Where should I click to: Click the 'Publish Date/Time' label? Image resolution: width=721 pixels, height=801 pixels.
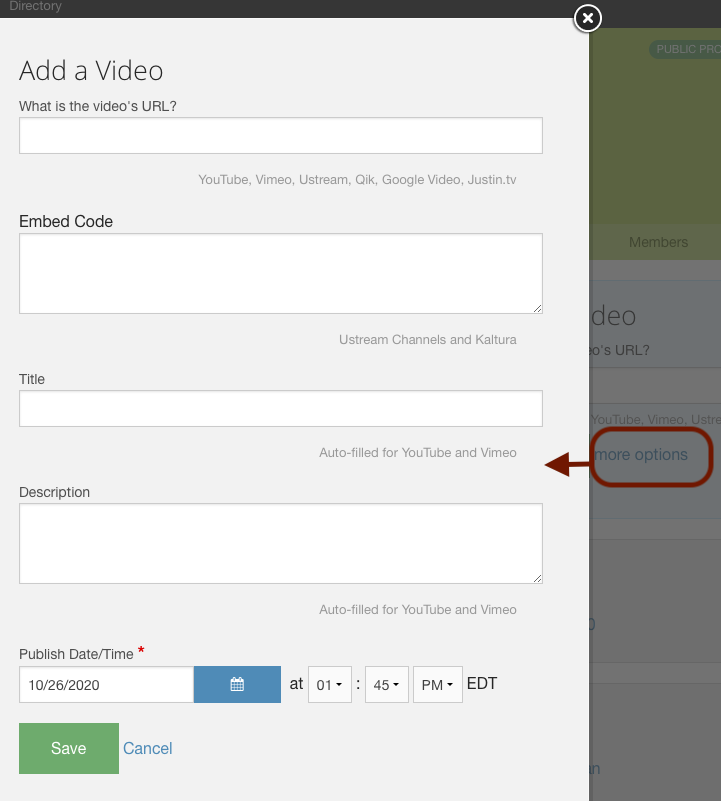point(76,654)
